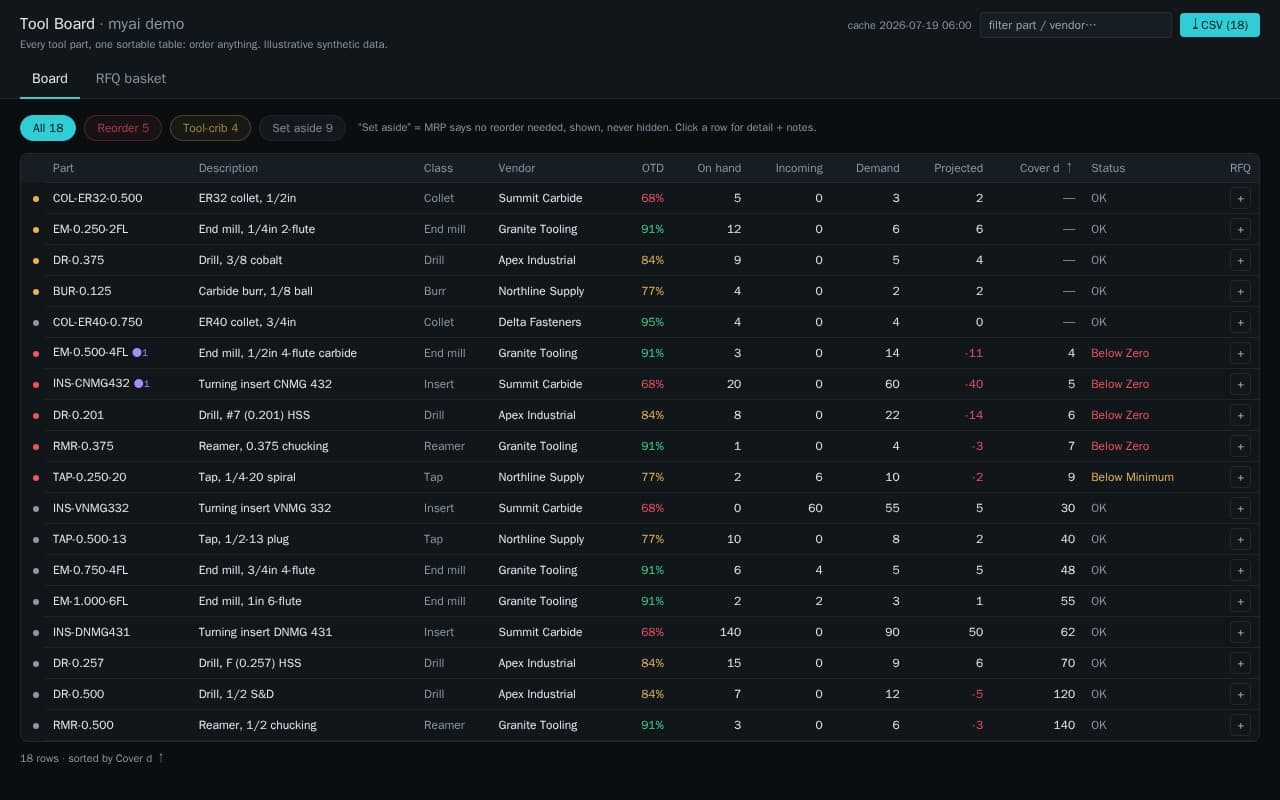Image resolution: width=1280 pixels, height=800 pixels.
Task: Click the plus icon in the EM-0.250-2FL row
Action: coord(1240,229)
